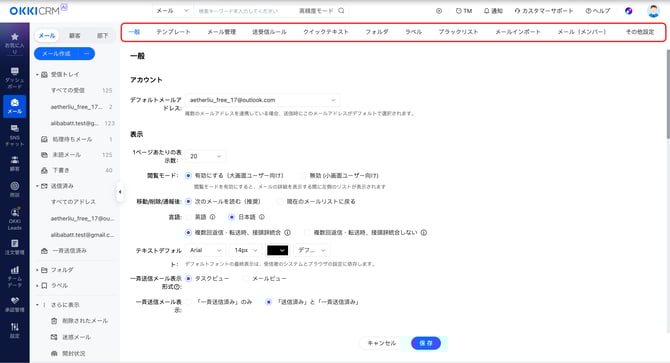Click the page vertical scrollbar
Viewport: 670px width, 363px height.
(668, 94)
